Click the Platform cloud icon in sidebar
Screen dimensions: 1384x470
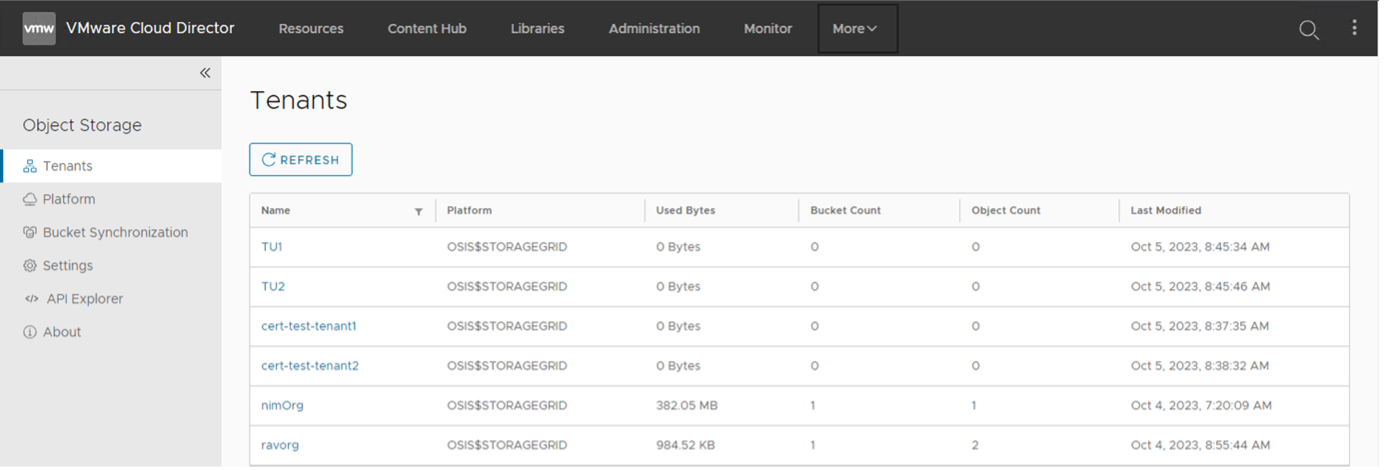tap(30, 200)
